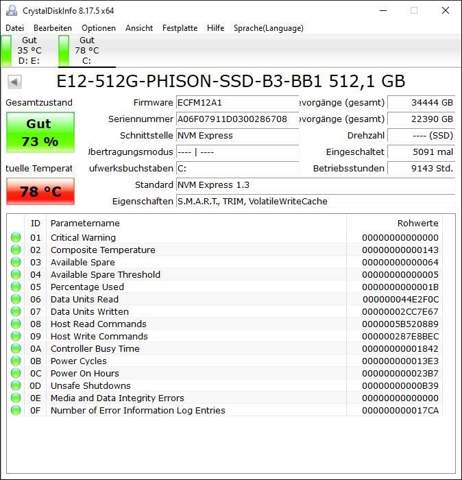Image resolution: width=462 pixels, height=480 pixels.
Task: Click the previous disk arrow button
Action: 14,82
